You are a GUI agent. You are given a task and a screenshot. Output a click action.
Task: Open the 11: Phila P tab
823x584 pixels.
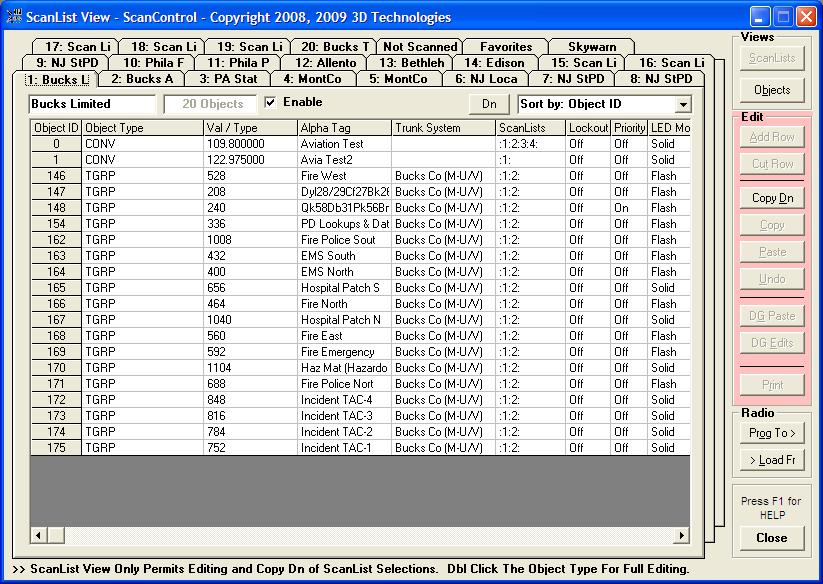pos(238,63)
